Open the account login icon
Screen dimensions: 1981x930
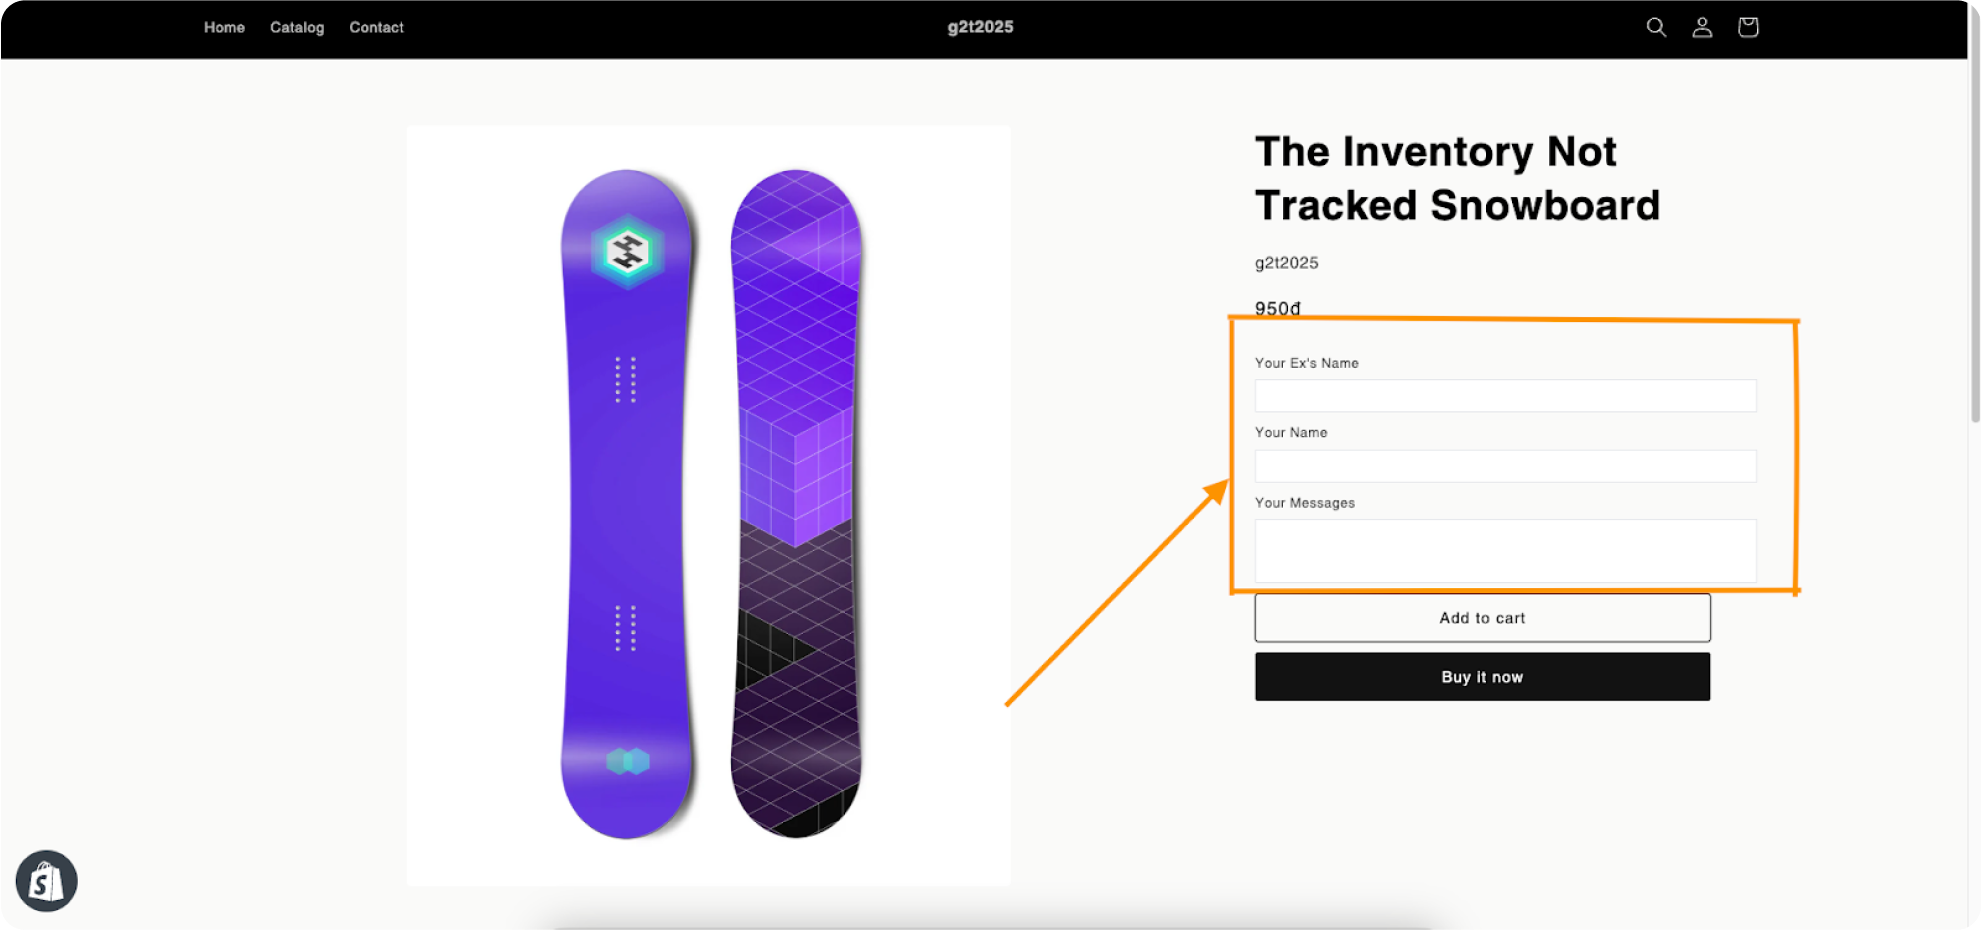pos(1702,28)
